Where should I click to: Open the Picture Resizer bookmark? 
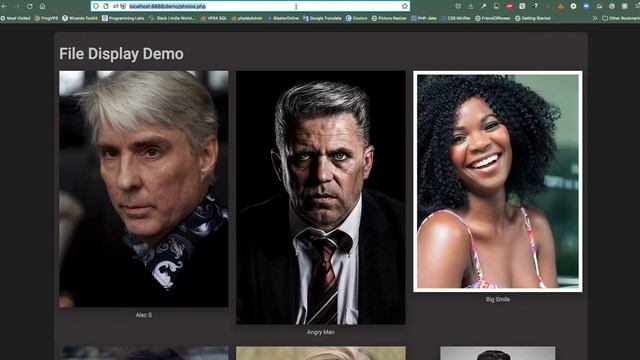click(389, 18)
